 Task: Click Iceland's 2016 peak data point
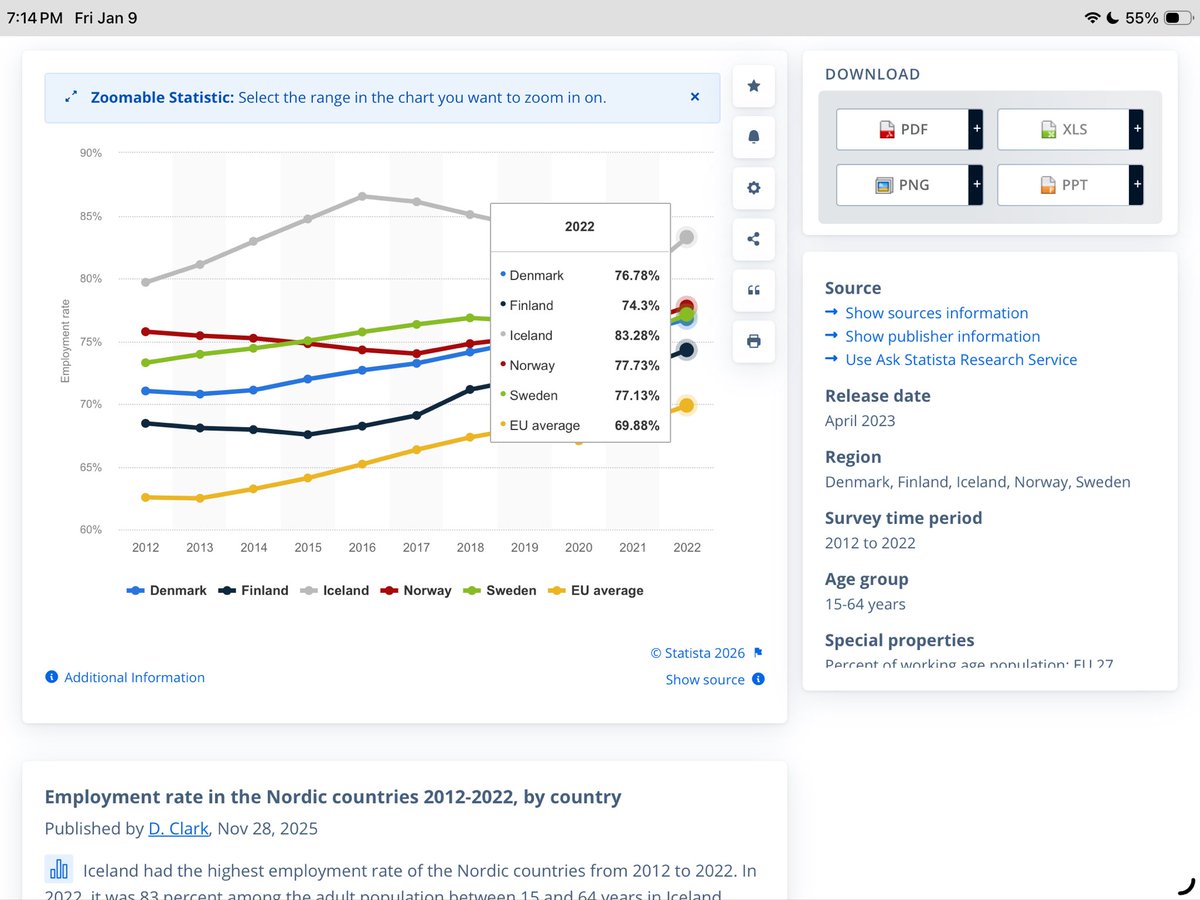coord(362,196)
